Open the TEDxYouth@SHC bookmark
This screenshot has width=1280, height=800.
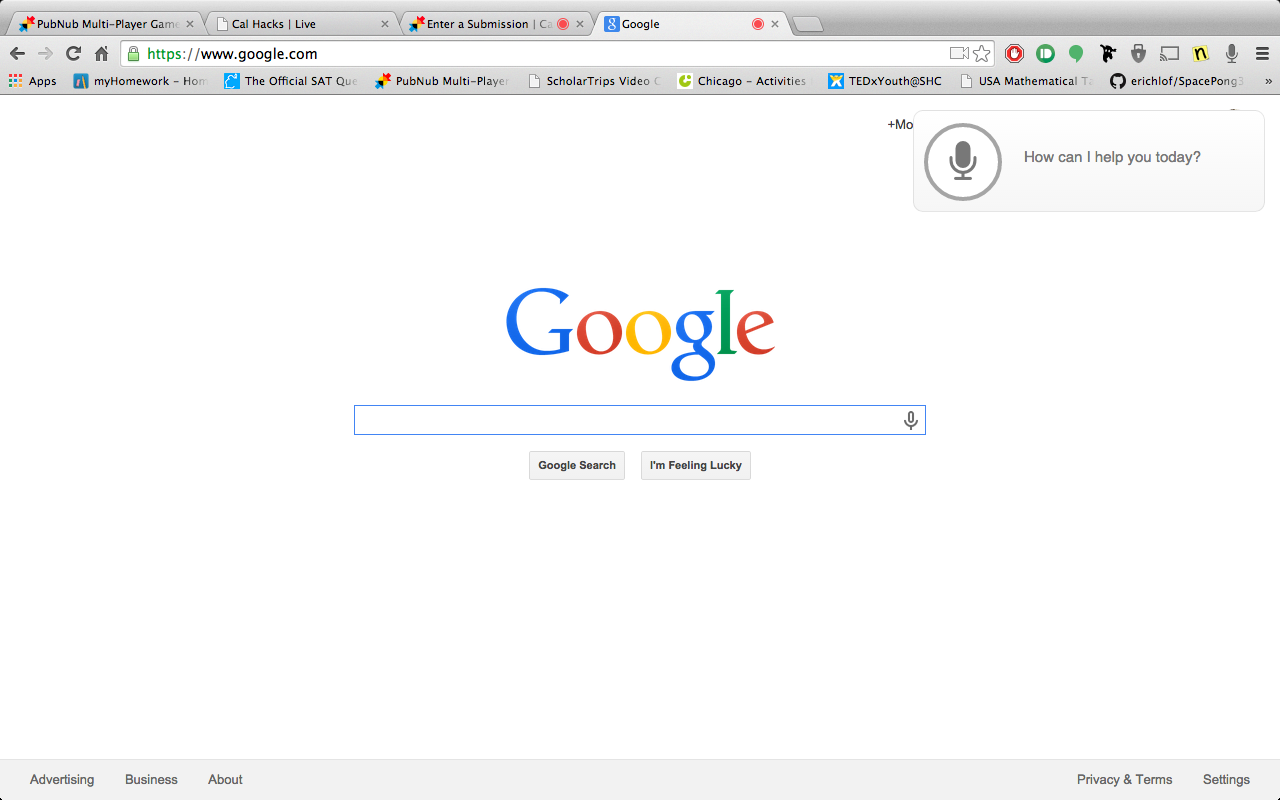coord(885,81)
